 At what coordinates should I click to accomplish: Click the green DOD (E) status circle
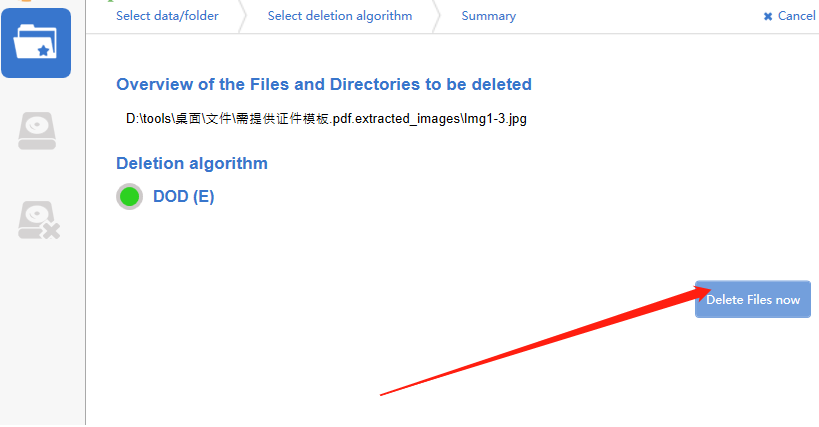tap(129, 197)
